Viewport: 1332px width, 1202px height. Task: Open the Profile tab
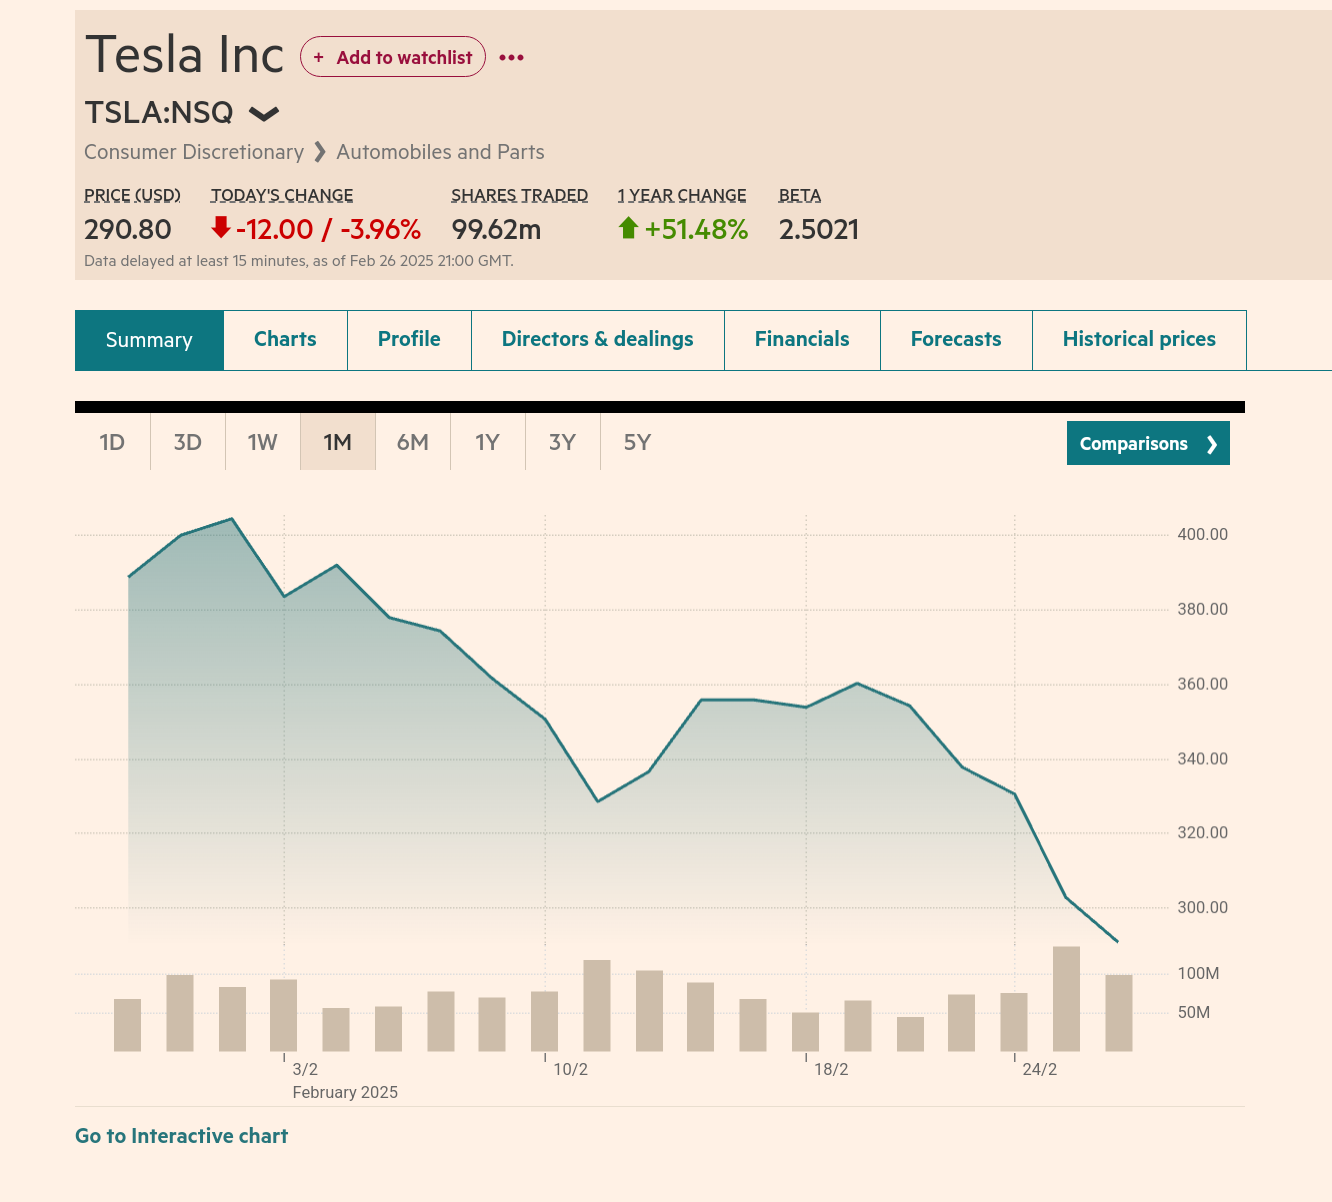tap(409, 339)
